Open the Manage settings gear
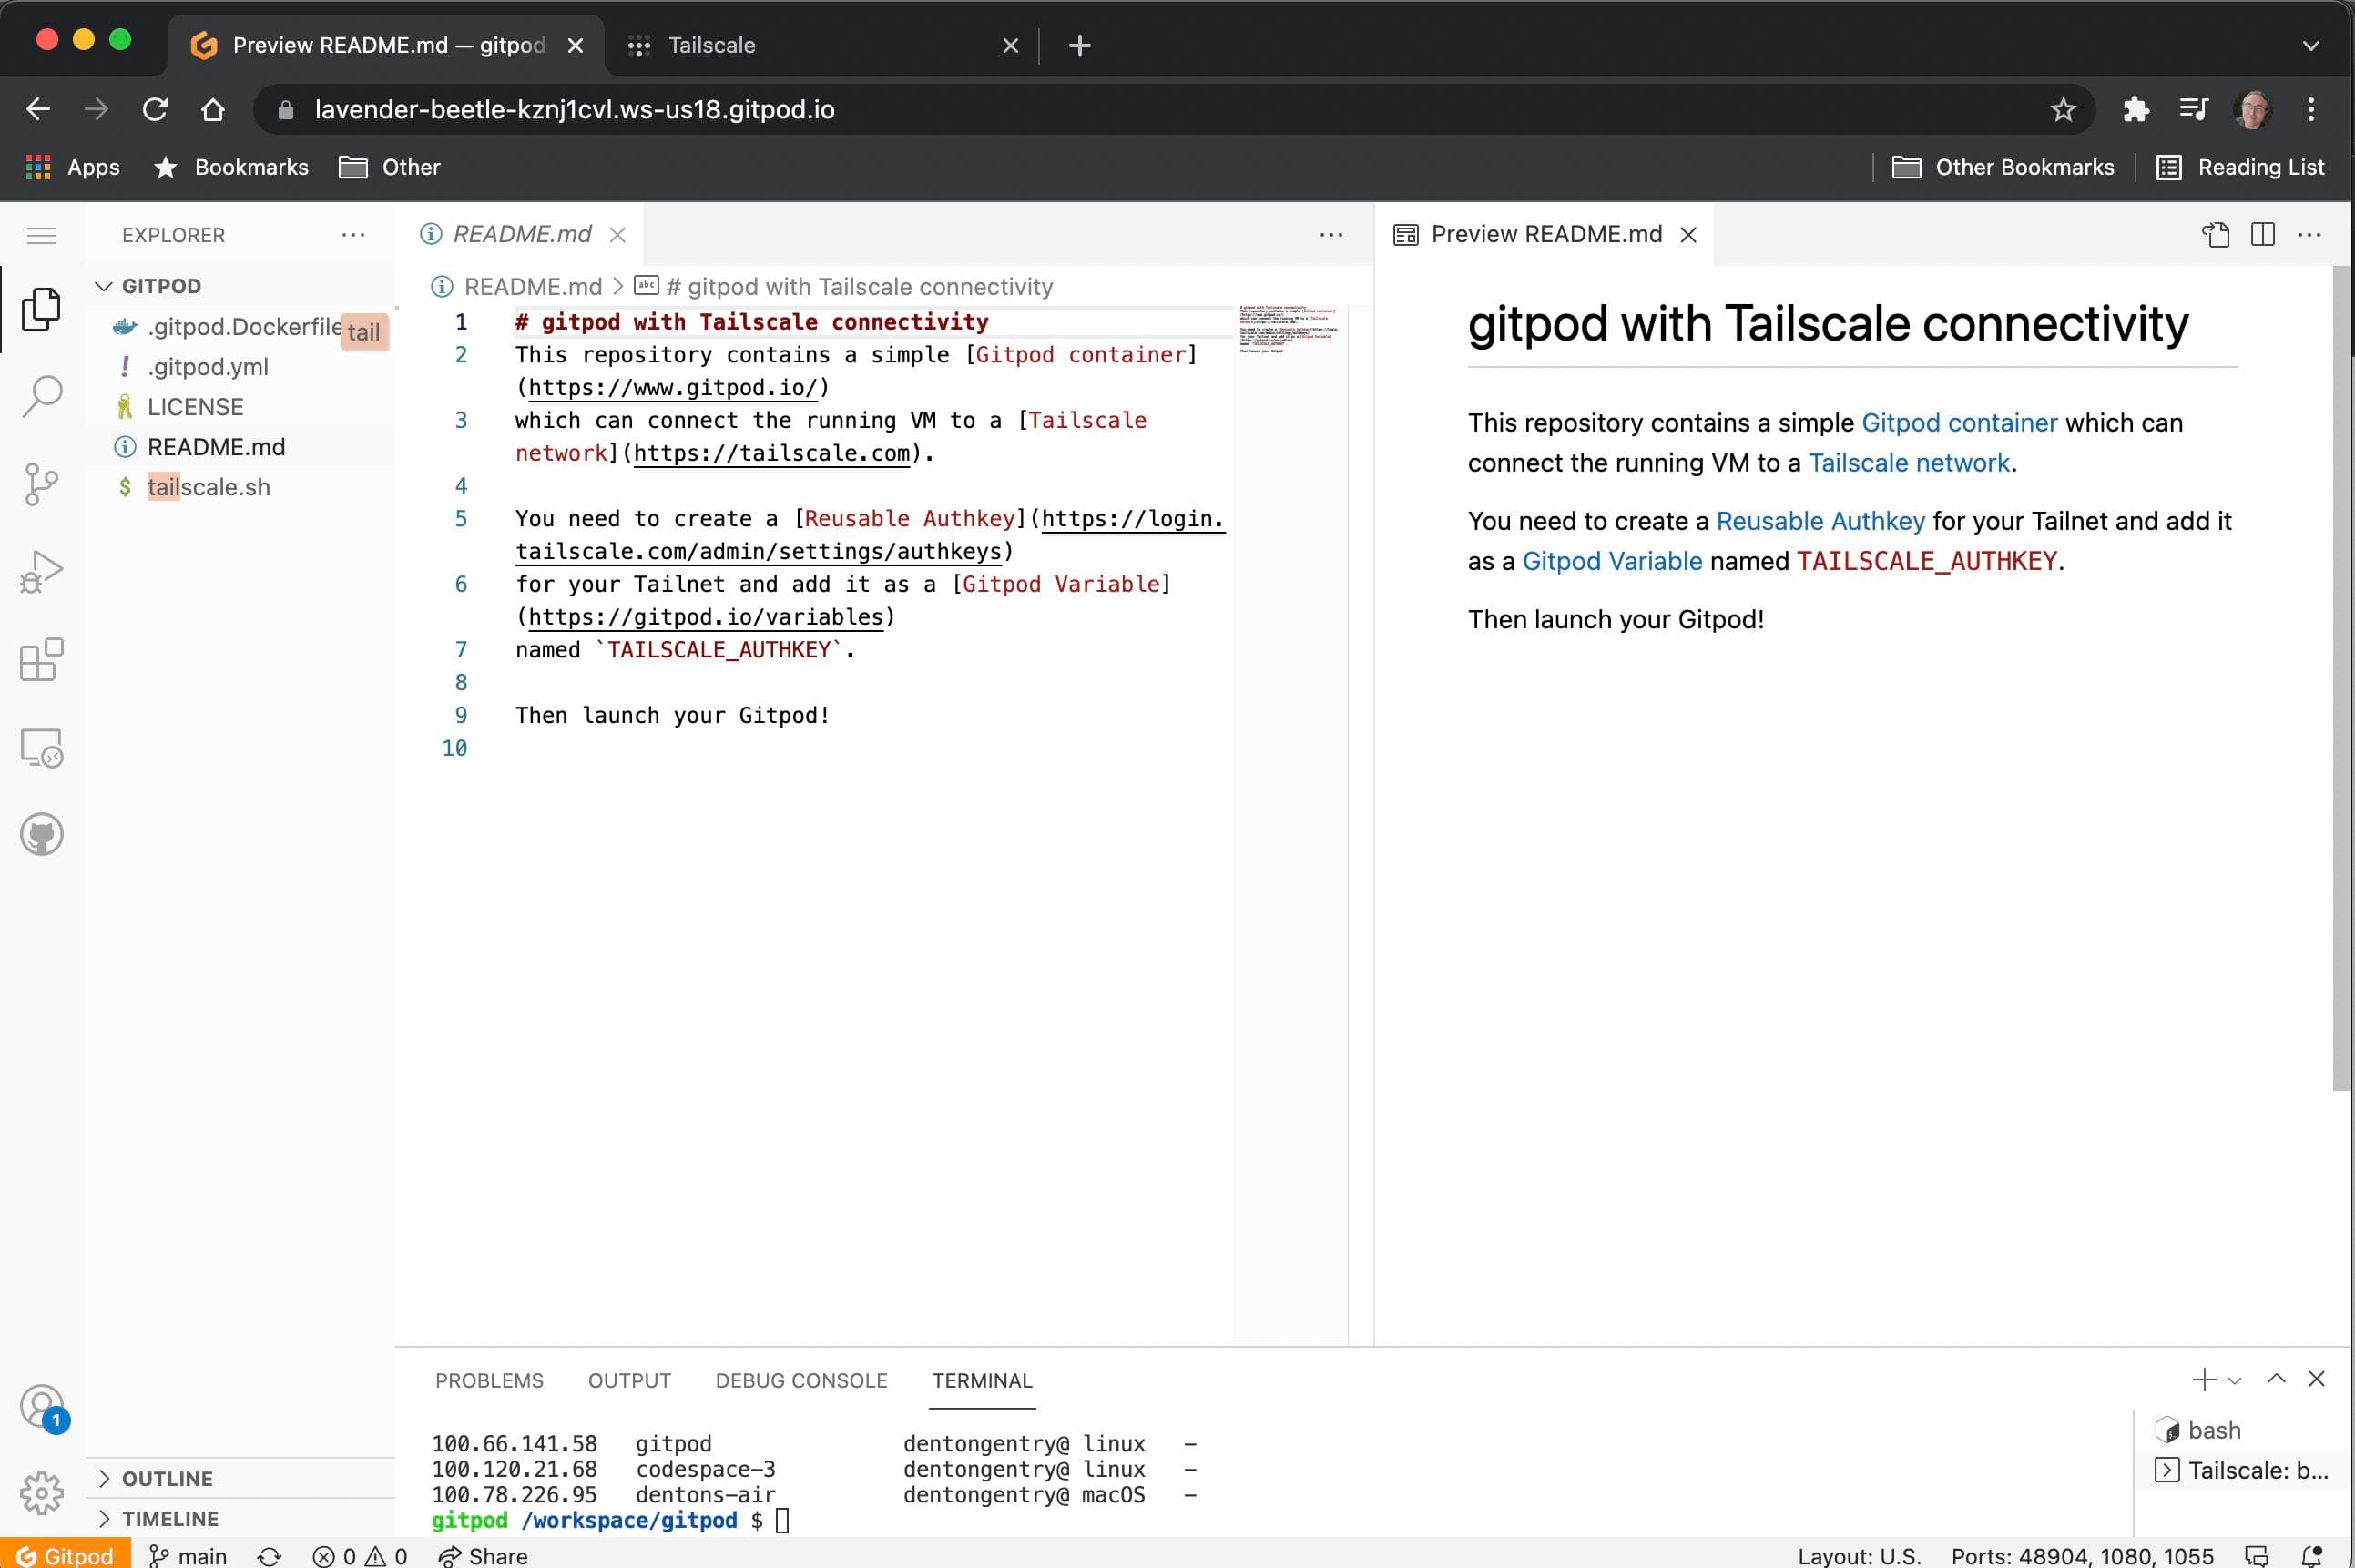Screen dimensions: 2355x1568 (x=41, y=1494)
